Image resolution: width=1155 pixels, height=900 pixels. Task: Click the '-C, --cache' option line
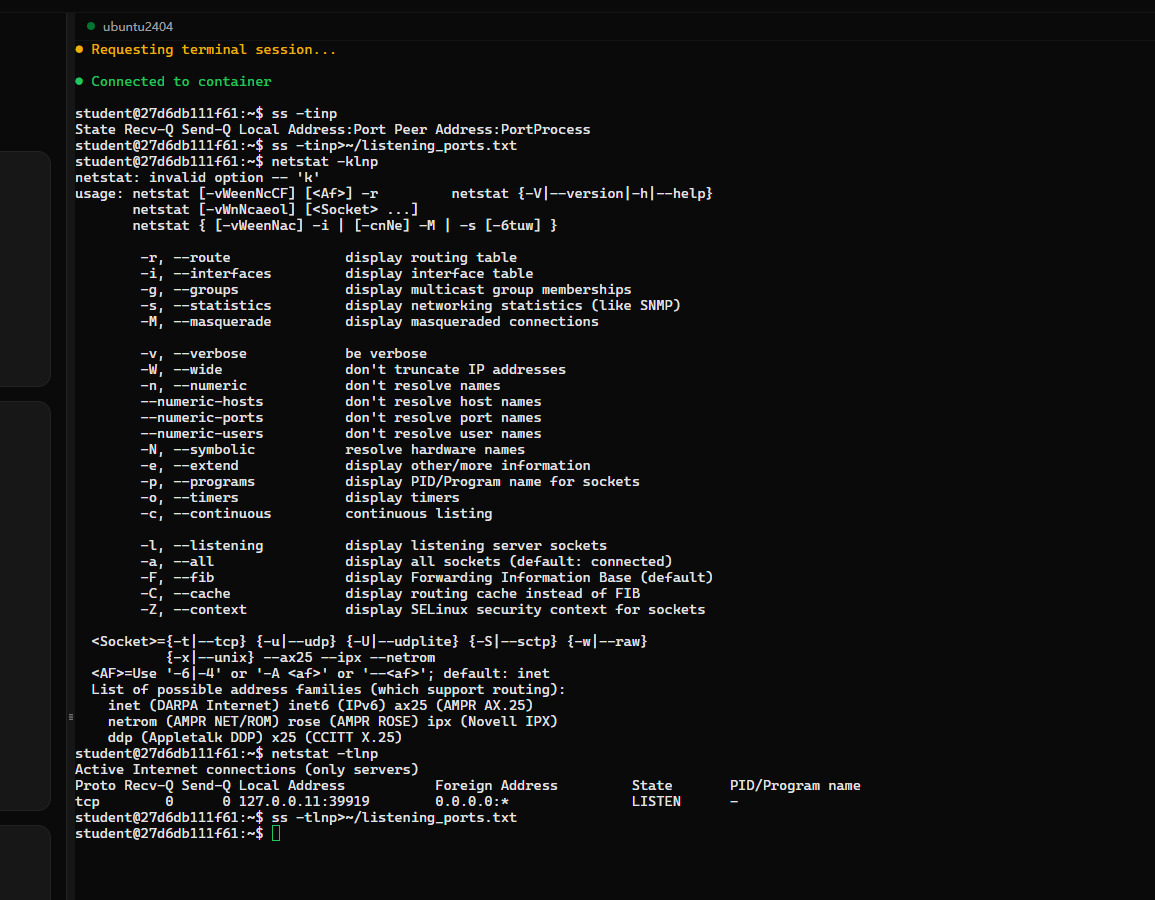tap(390, 594)
